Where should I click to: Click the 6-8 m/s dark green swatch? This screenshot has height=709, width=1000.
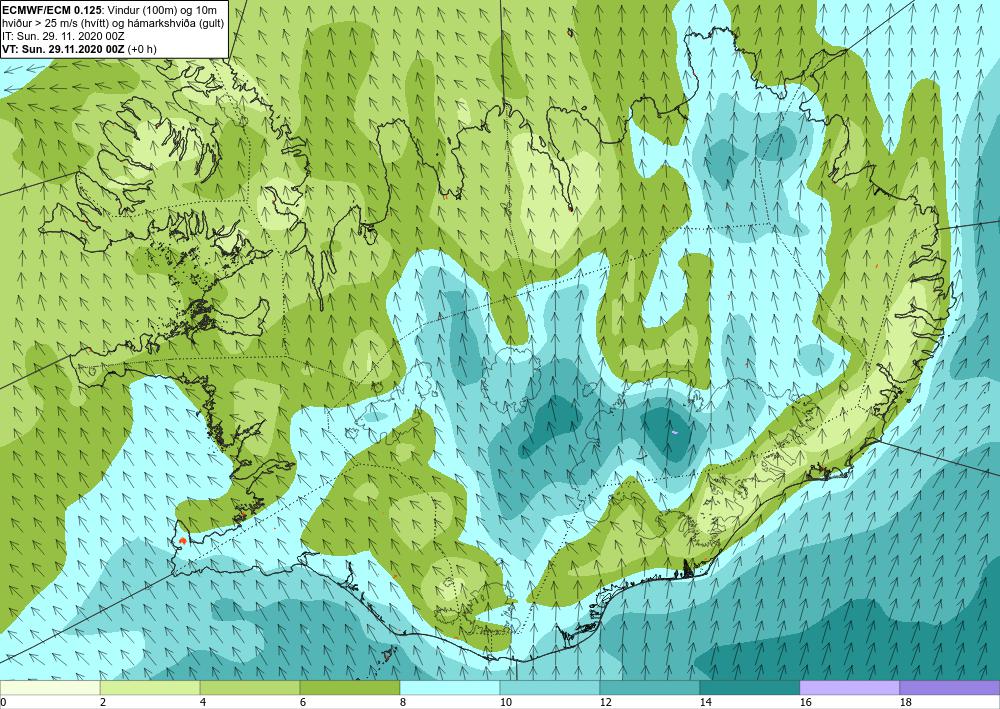pos(350,687)
